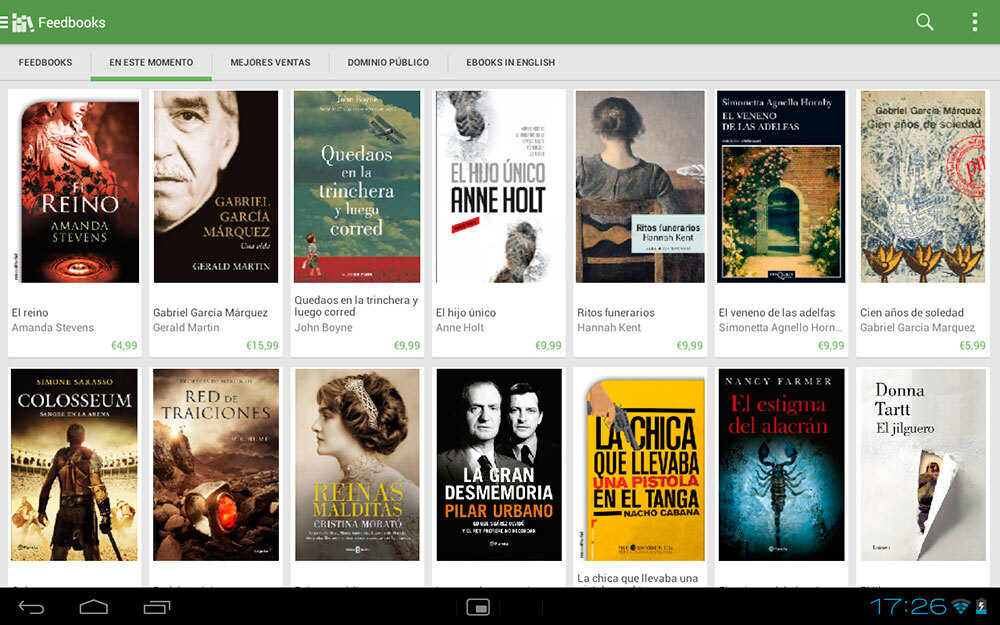This screenshot has width=1000, height=625.
Task: Open the recent apps button
Action: coord(157,607)
